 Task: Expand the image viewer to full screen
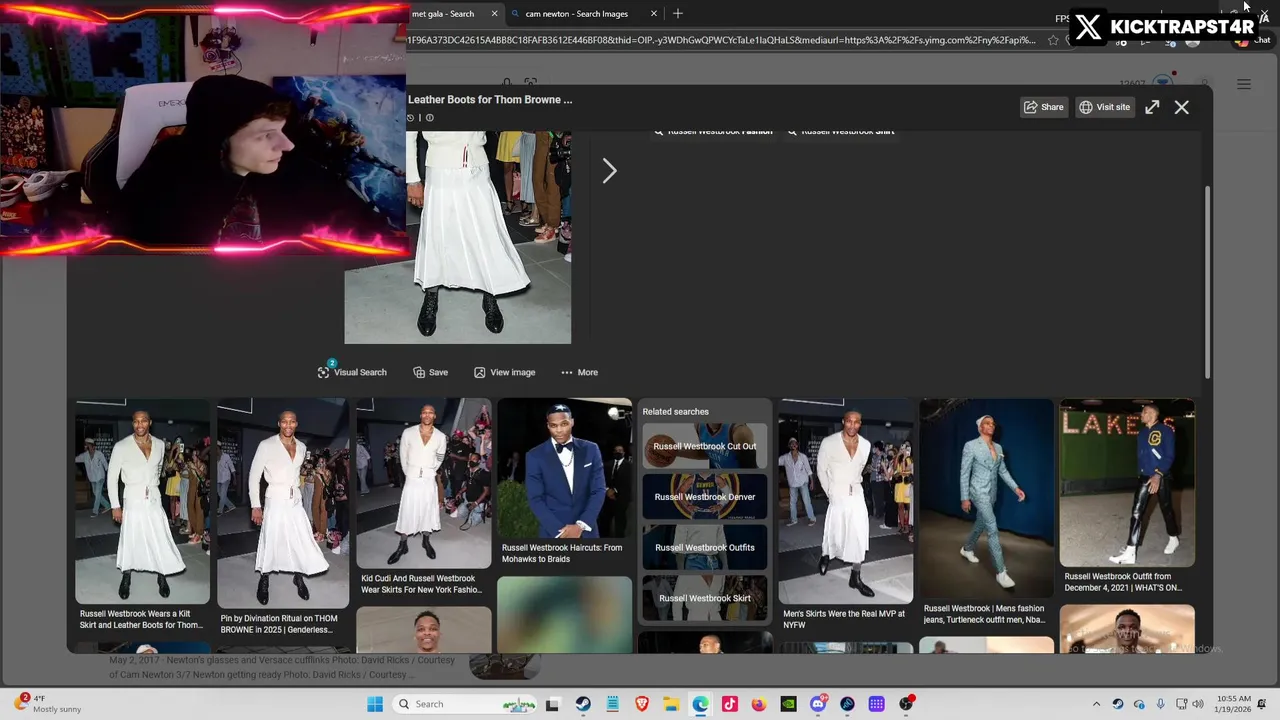[x=1152, y=107]
